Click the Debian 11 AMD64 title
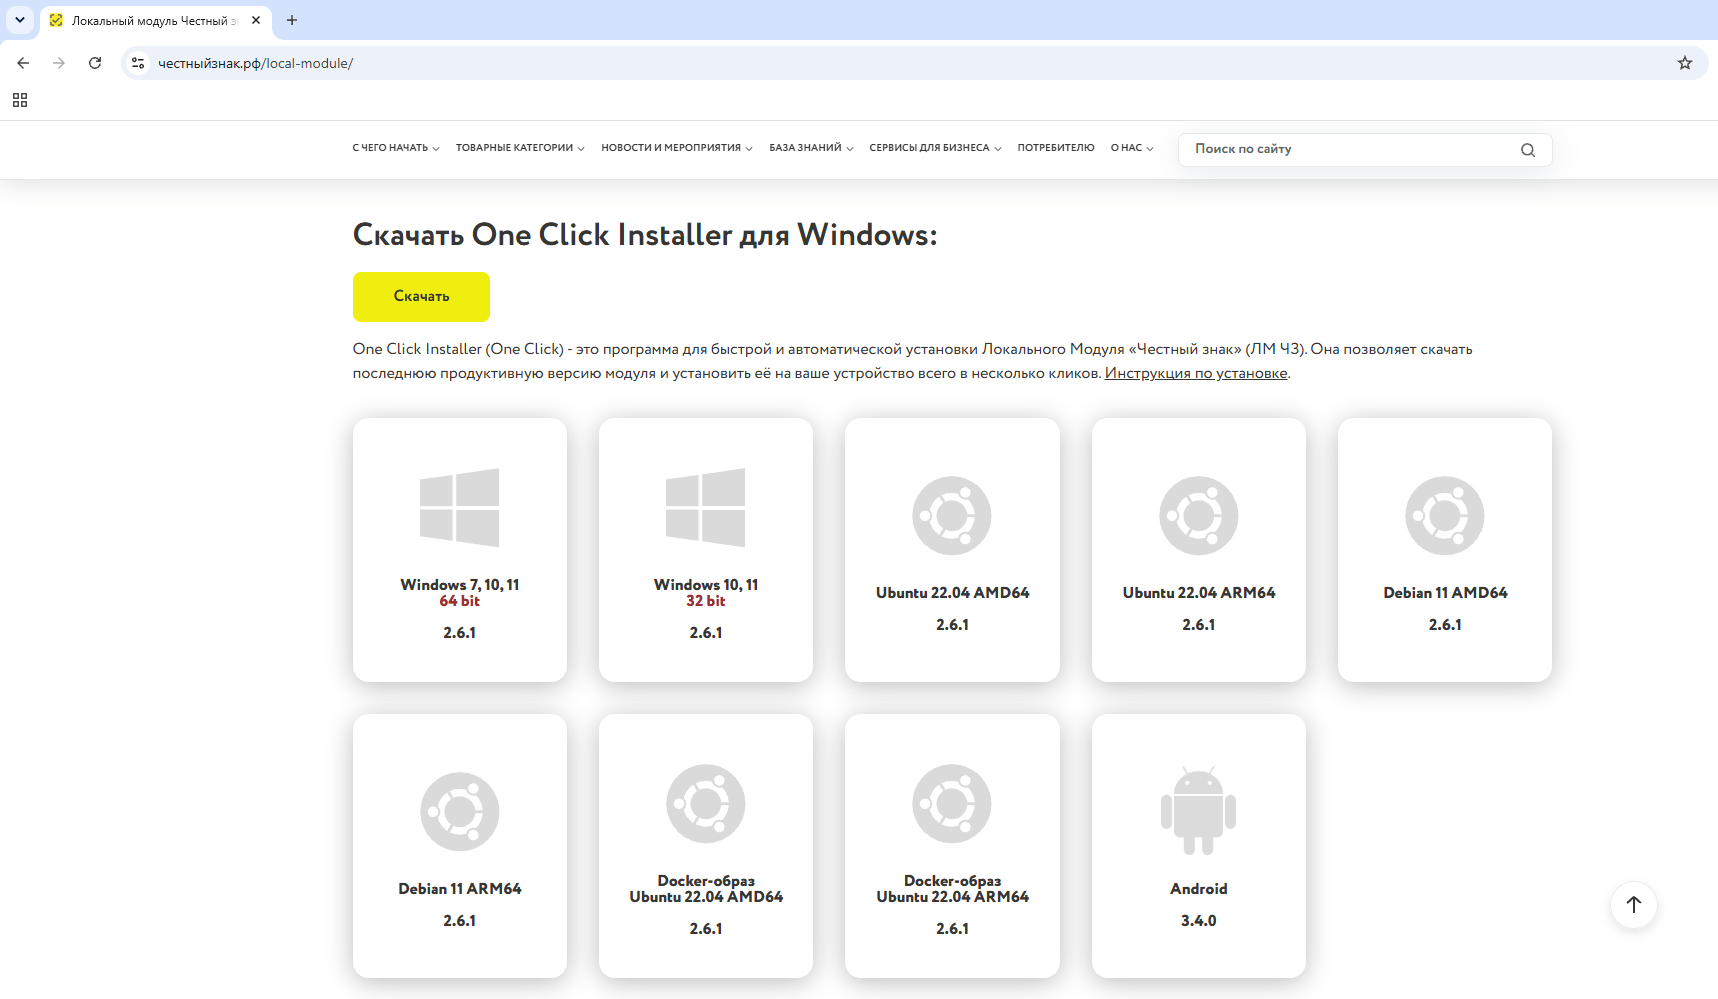The width and height of the screenshot is (1718, 999). (1445, 593)
